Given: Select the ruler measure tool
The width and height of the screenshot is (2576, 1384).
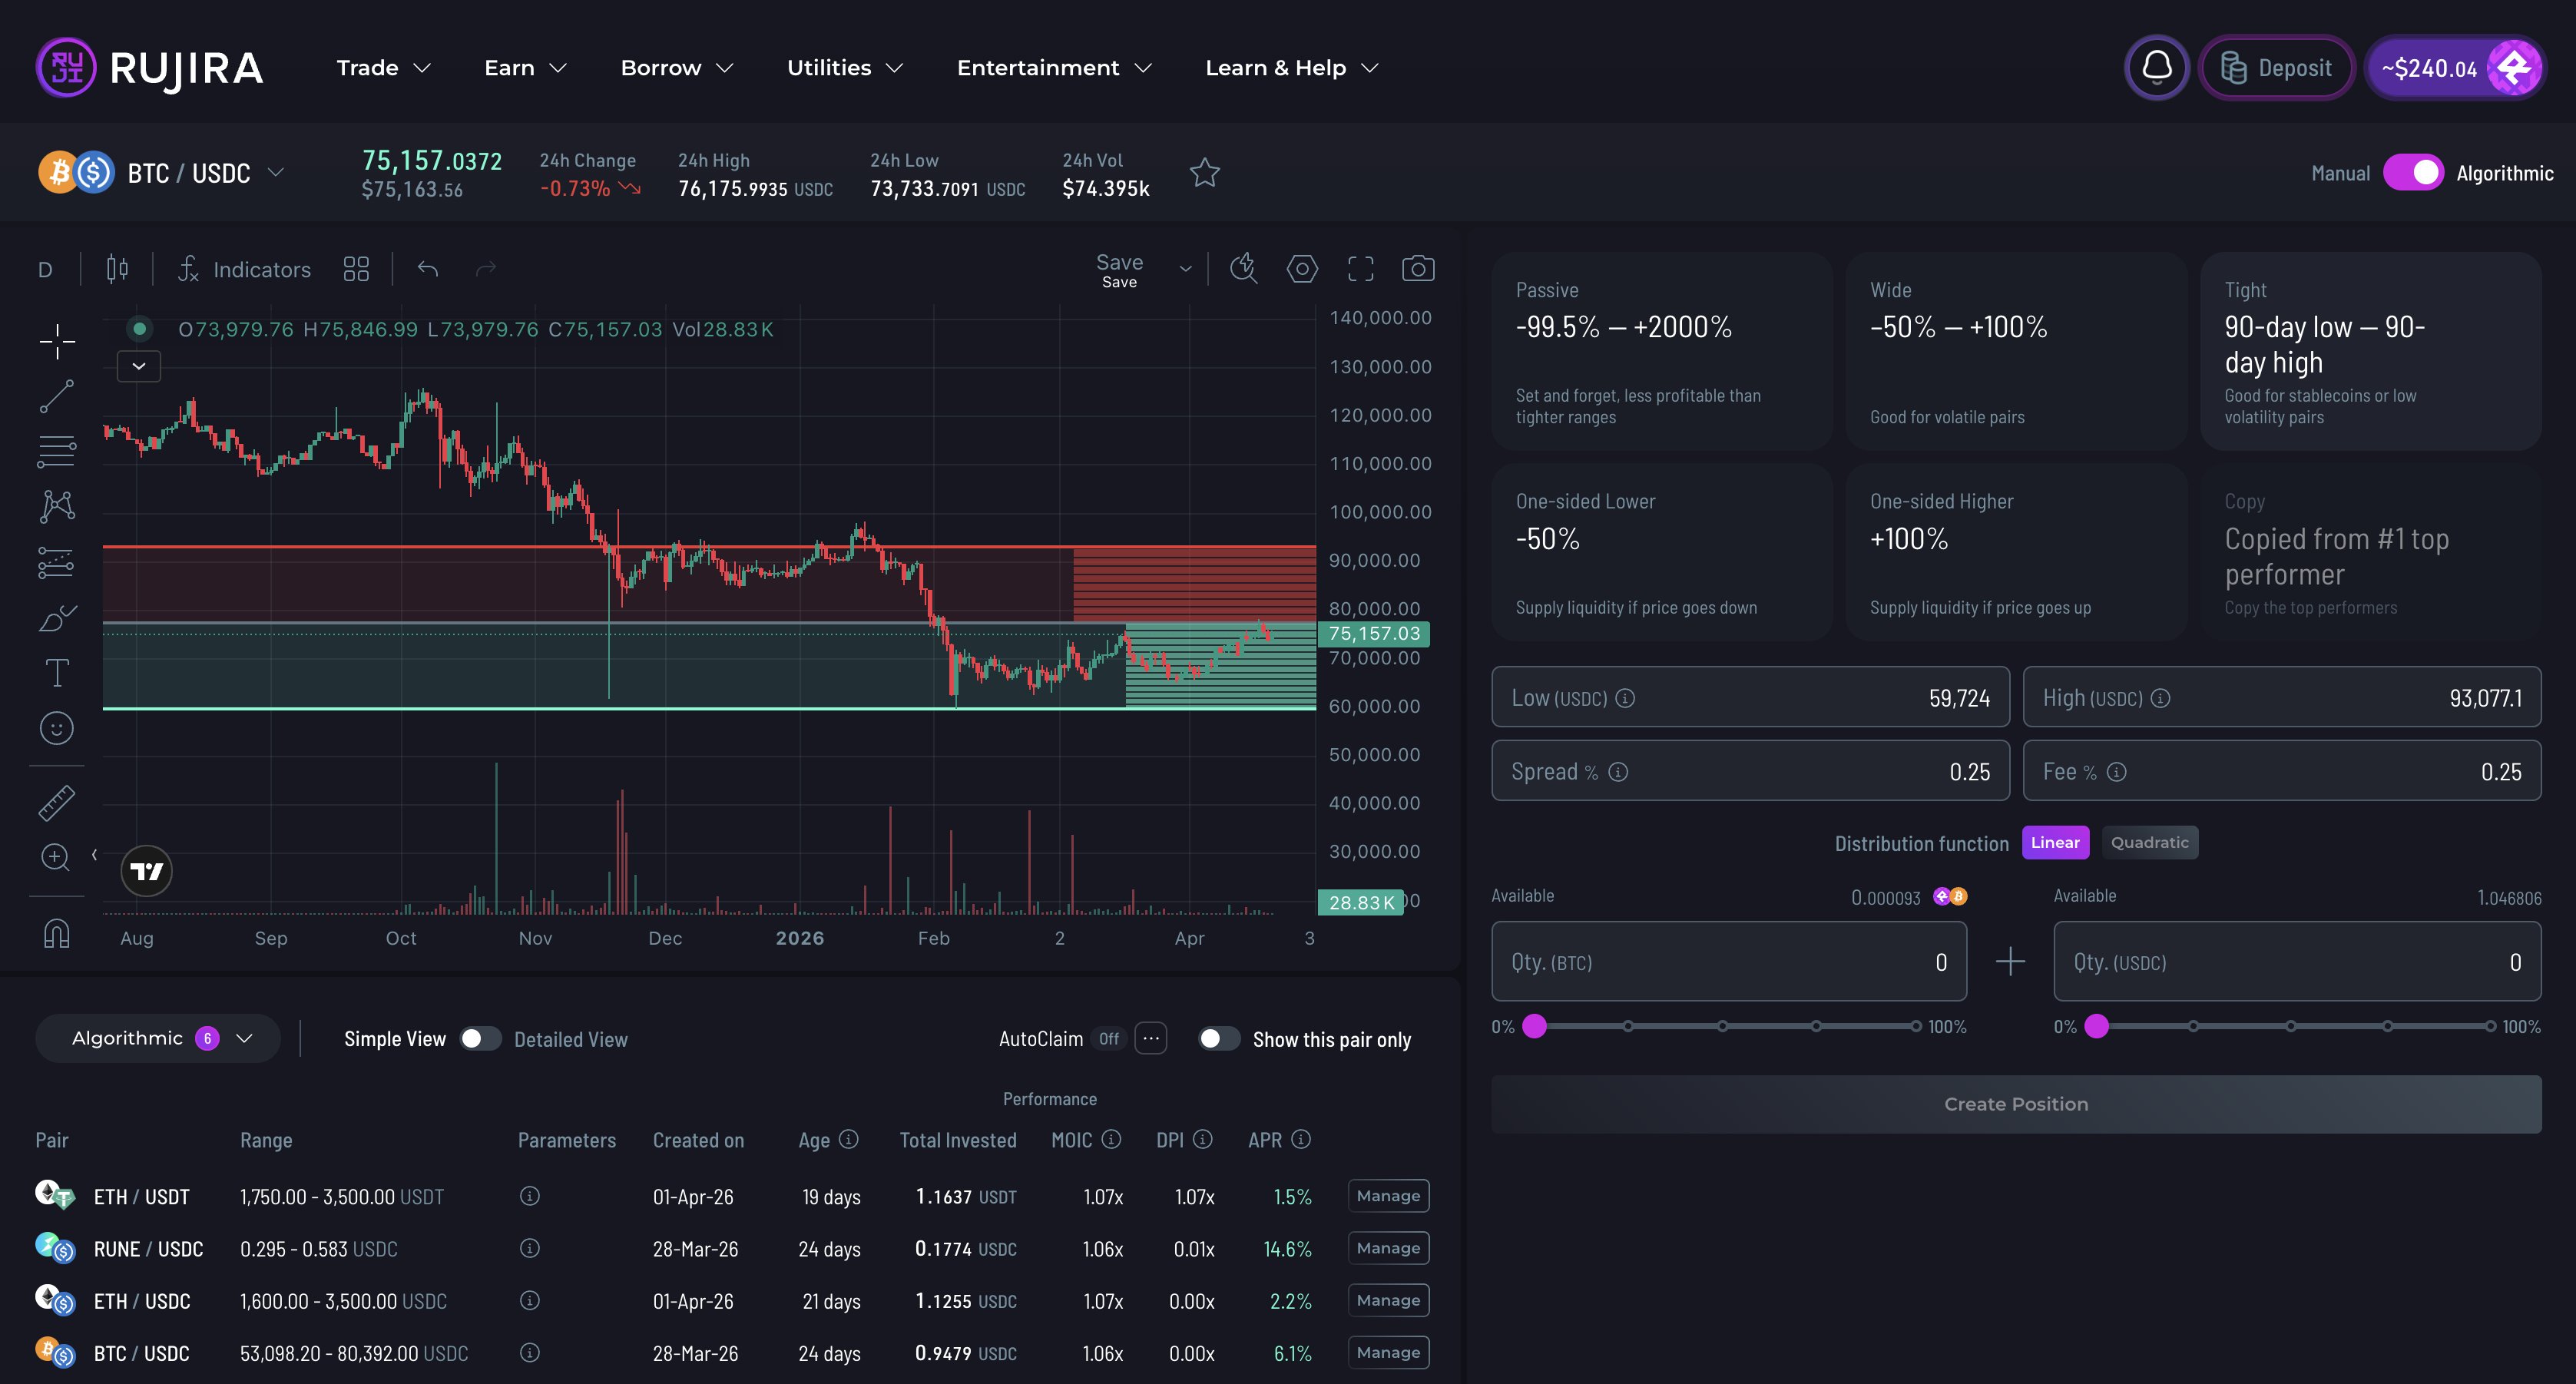Looking at the screenshot, I should click(57, 802).
